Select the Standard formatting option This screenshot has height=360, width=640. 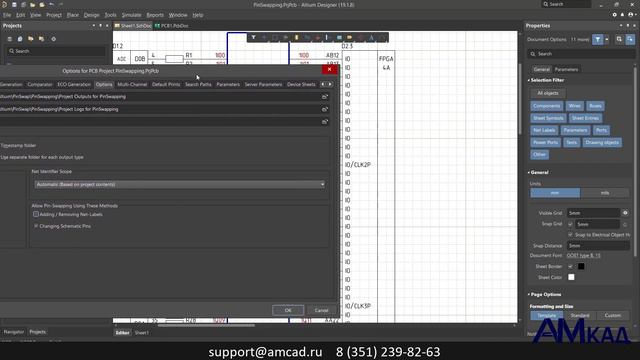580,316
